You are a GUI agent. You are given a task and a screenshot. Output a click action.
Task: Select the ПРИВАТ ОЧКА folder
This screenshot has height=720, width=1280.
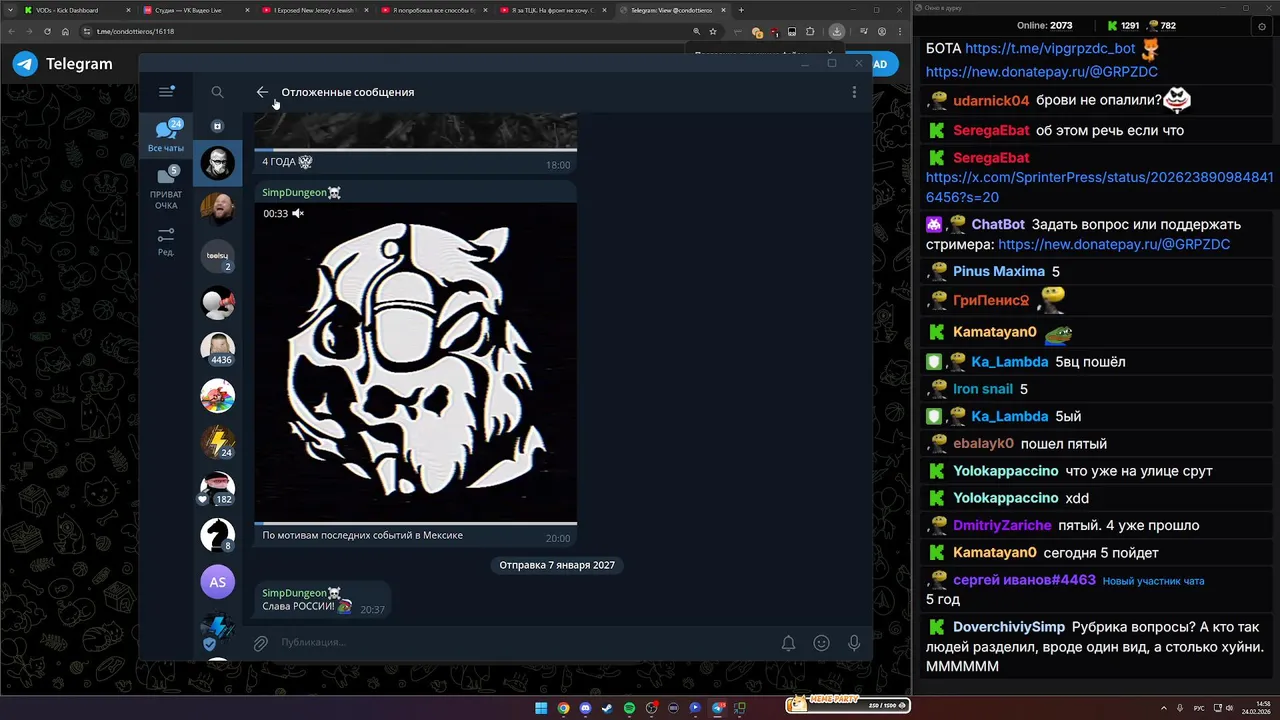(166, 188)
